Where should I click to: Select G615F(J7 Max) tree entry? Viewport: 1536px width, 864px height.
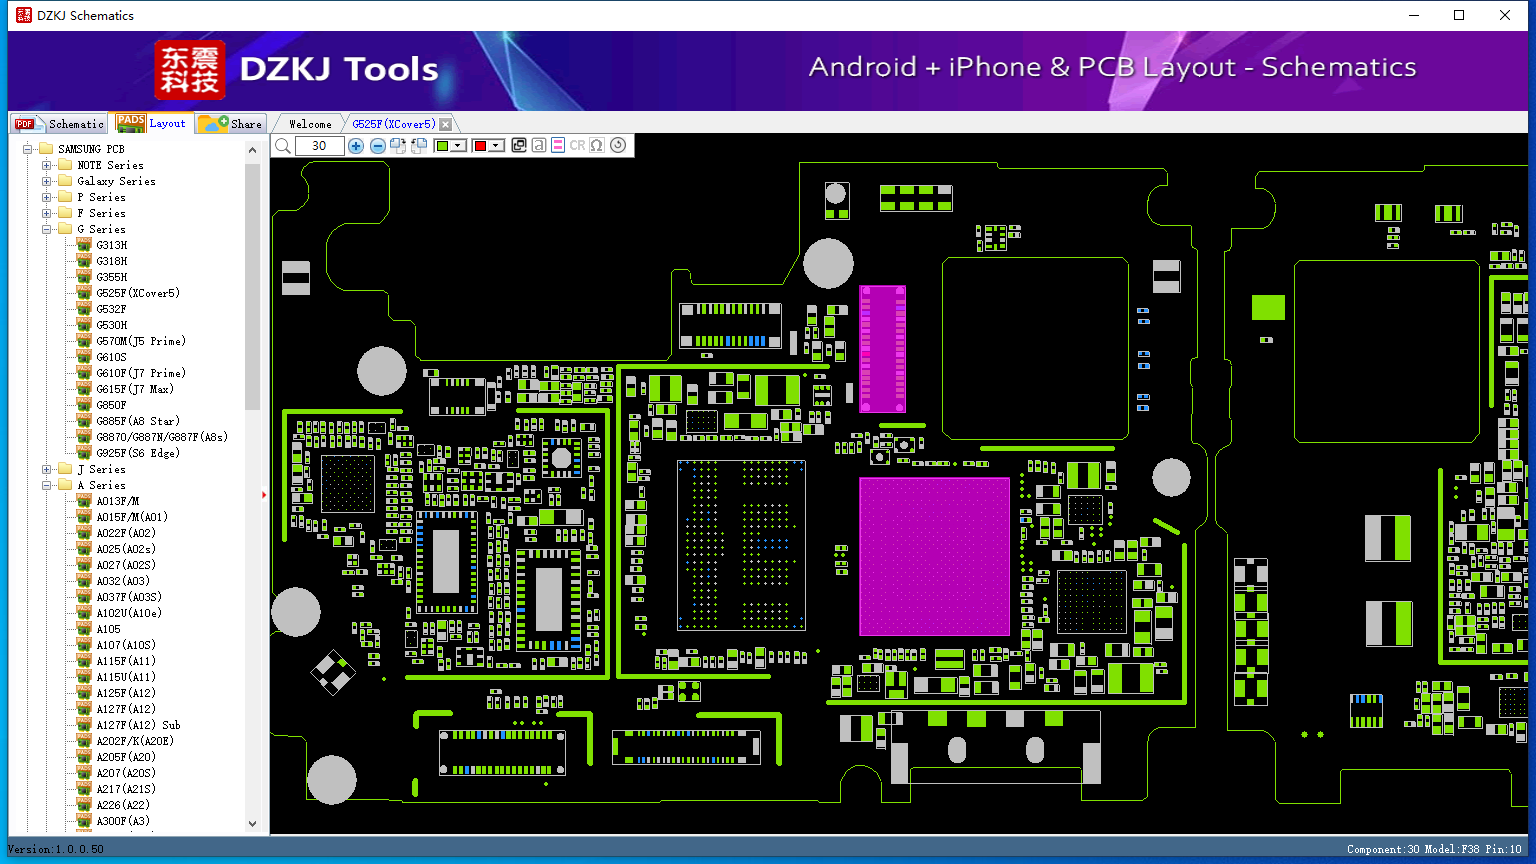click(x=135, y=389)
